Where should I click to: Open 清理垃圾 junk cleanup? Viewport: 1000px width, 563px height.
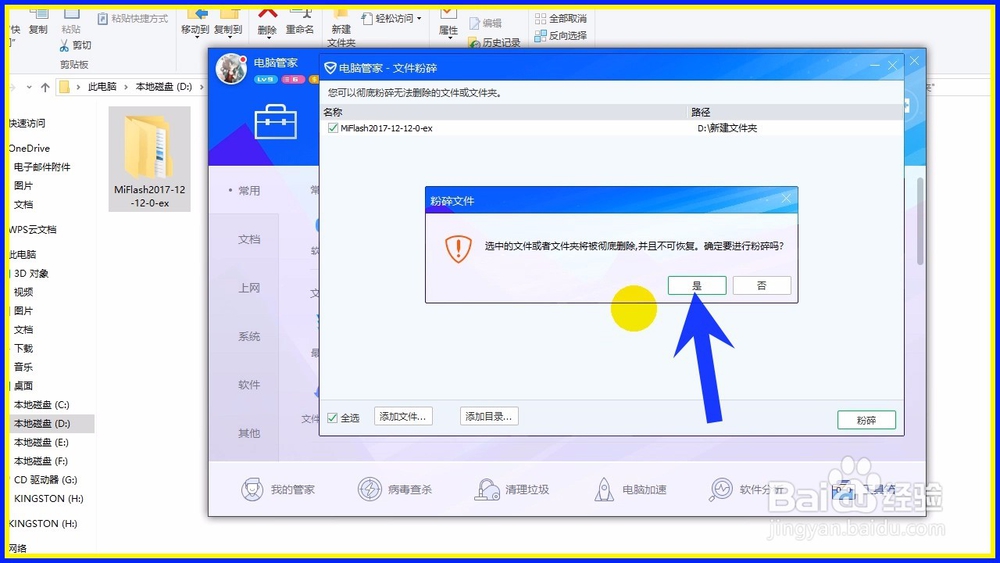click(512, 490)
